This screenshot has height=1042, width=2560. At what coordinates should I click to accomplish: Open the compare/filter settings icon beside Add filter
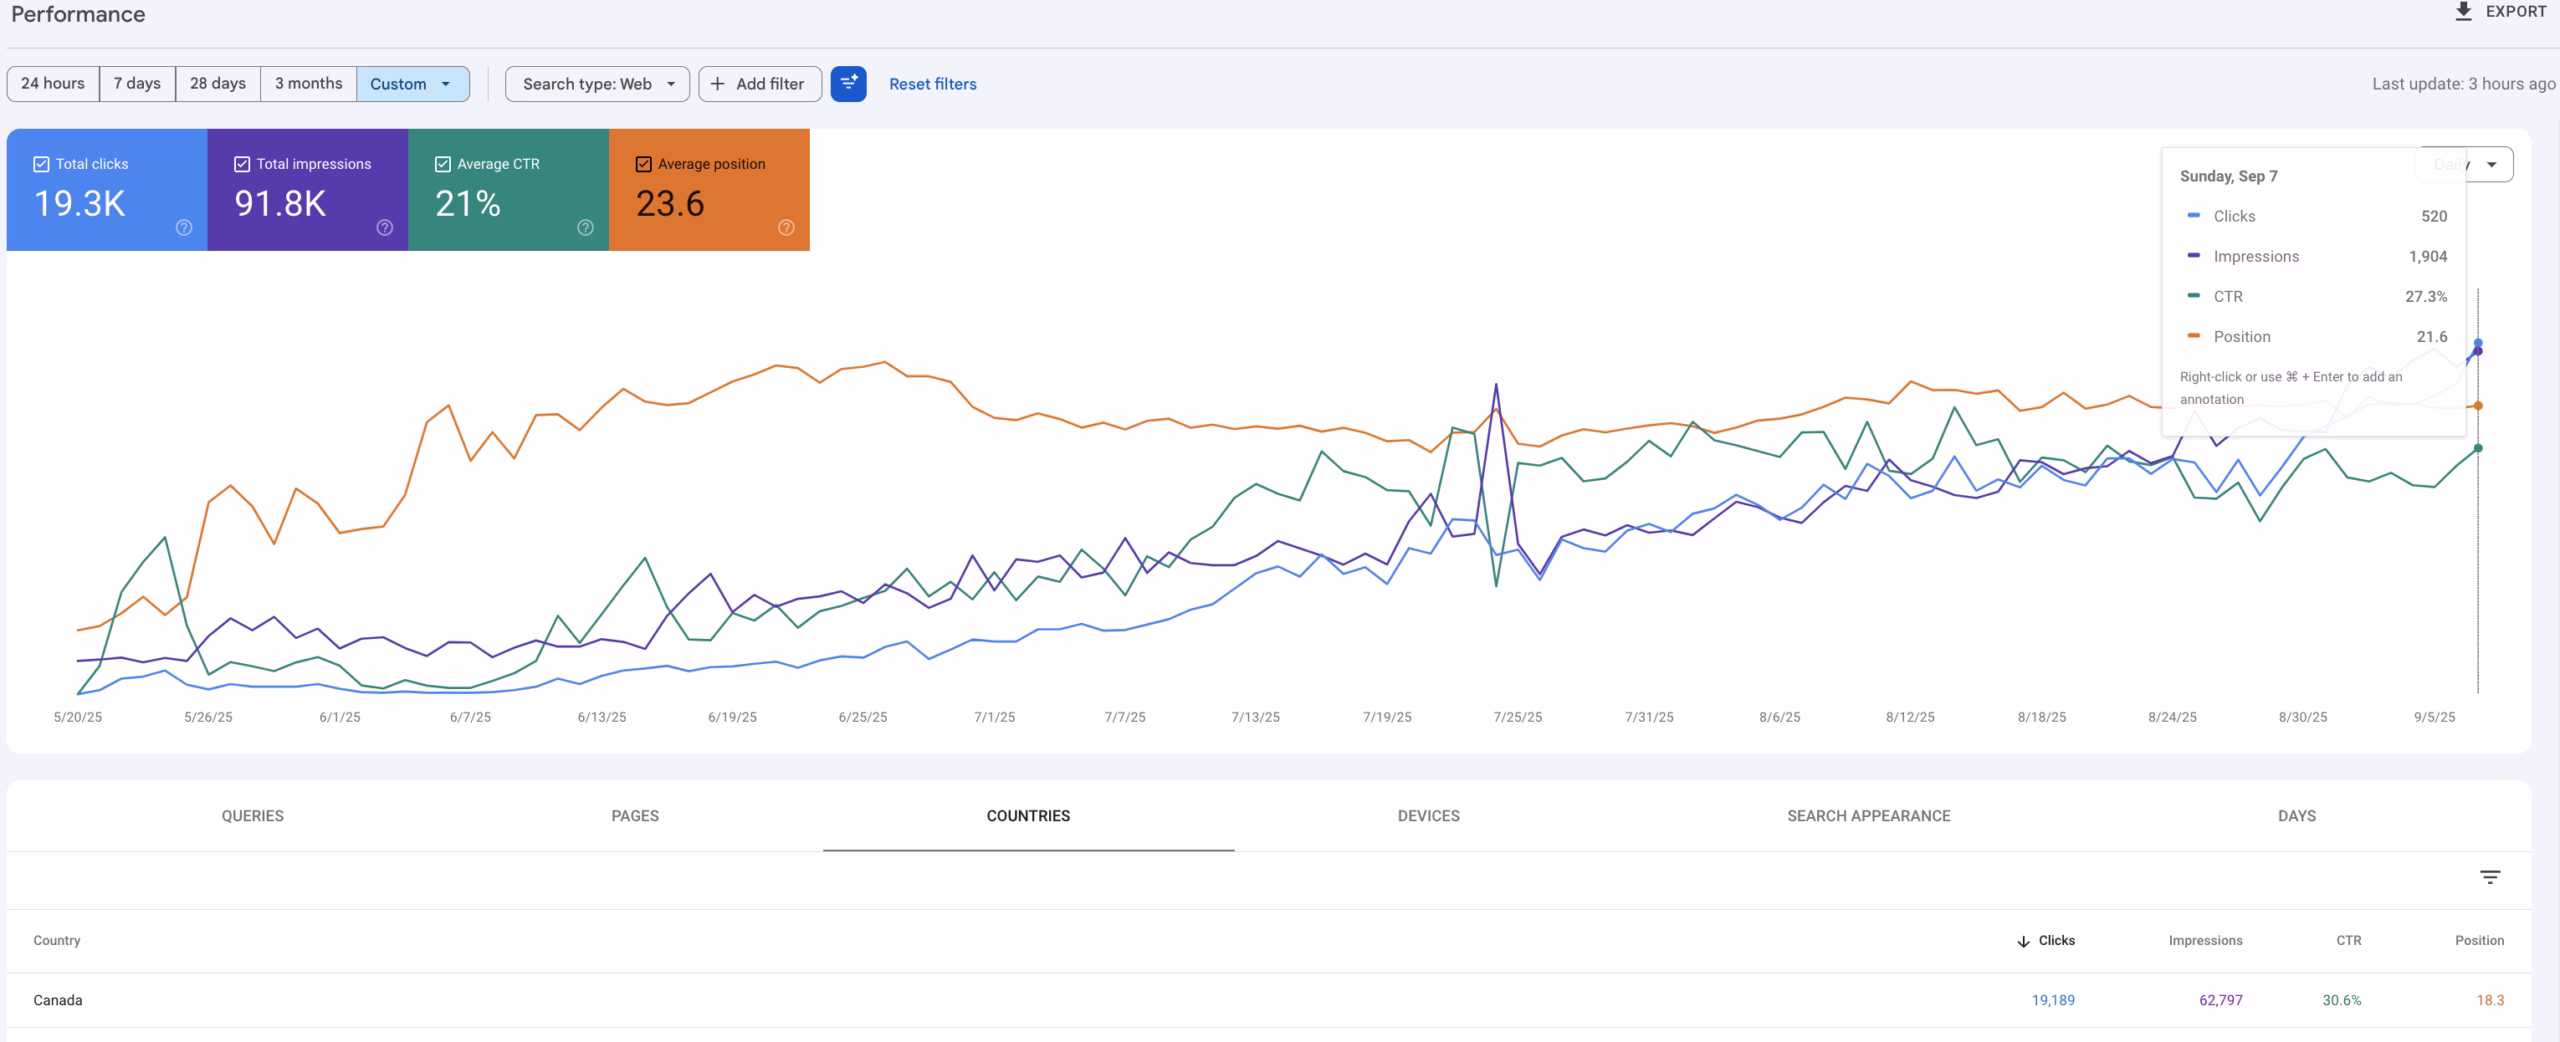(x=849, y=84)
